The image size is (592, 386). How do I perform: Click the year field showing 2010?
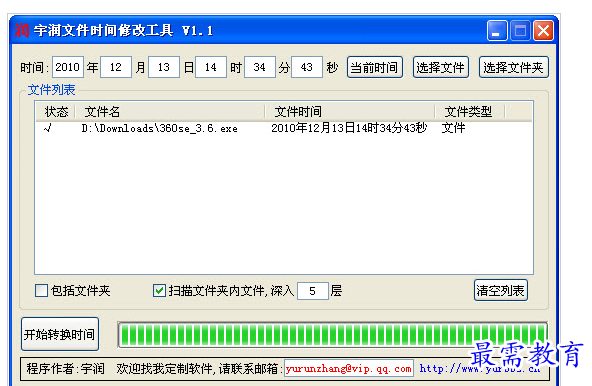click(x=68, y=67)
